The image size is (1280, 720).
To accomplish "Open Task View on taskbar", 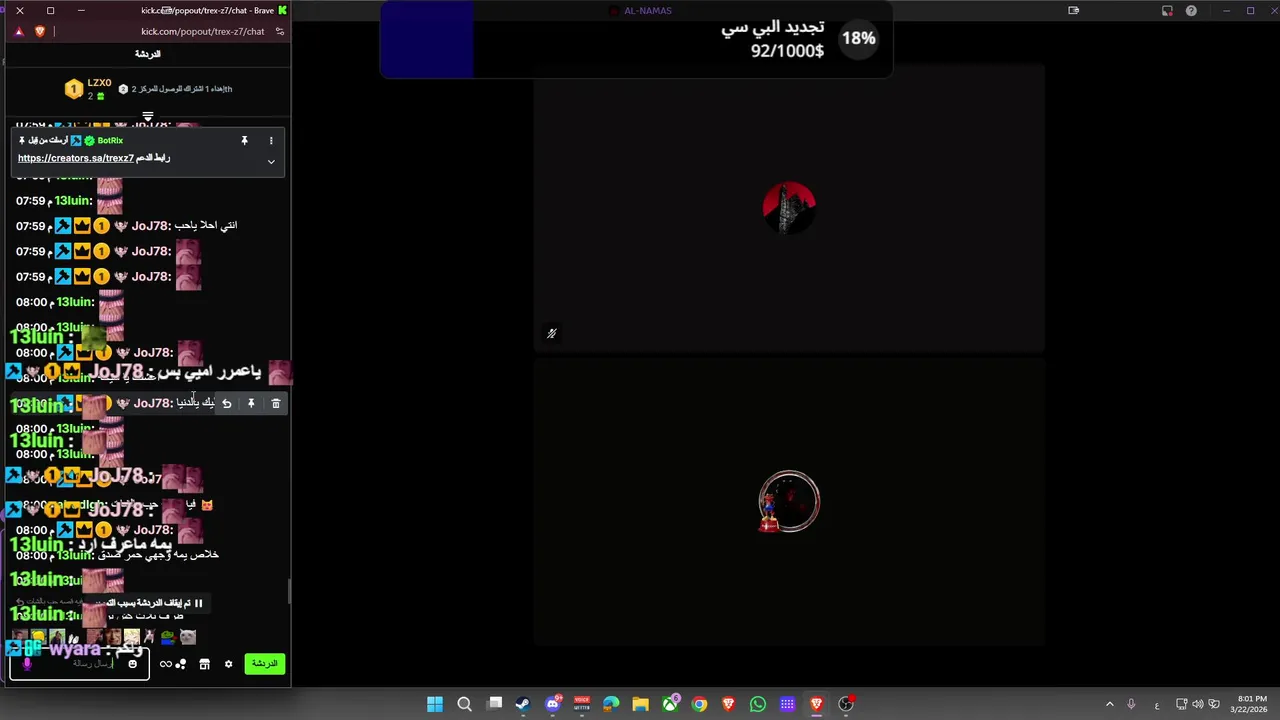I will point(494,704).
